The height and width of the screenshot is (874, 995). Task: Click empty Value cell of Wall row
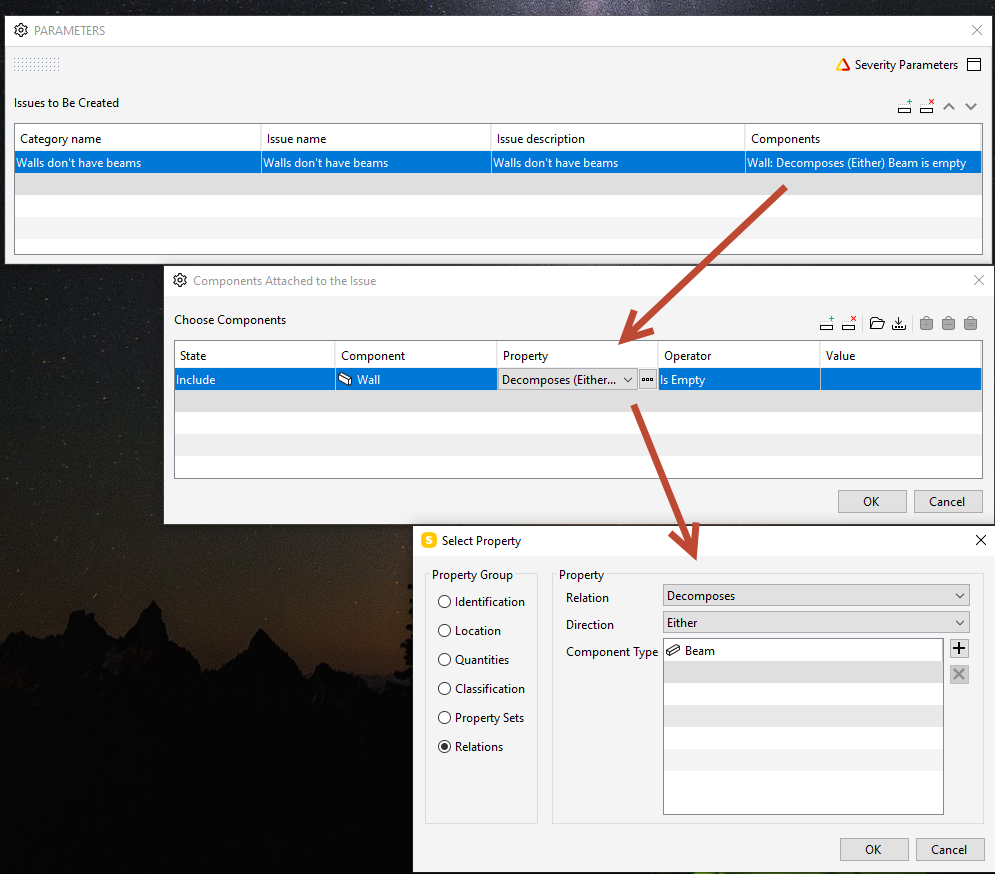tap(901, 380)
